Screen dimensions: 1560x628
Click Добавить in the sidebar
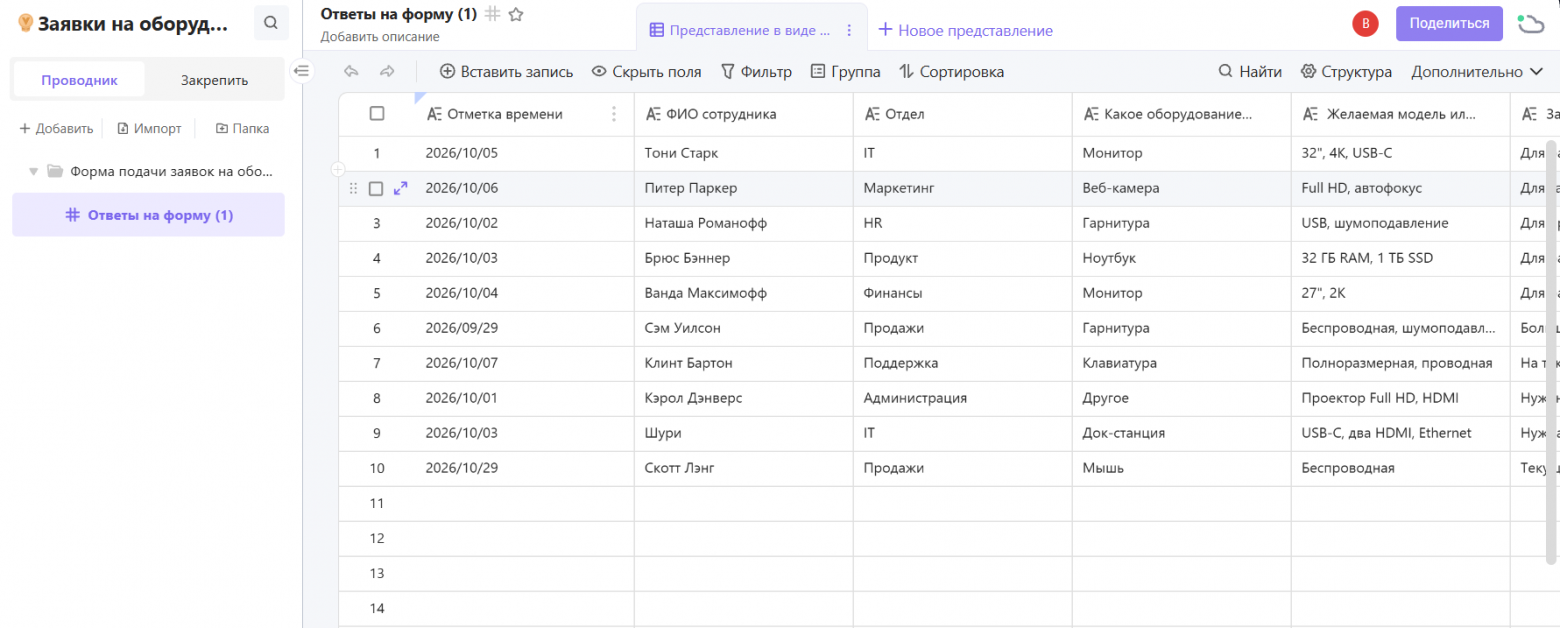pyautogui.click(x=56, y=128)
